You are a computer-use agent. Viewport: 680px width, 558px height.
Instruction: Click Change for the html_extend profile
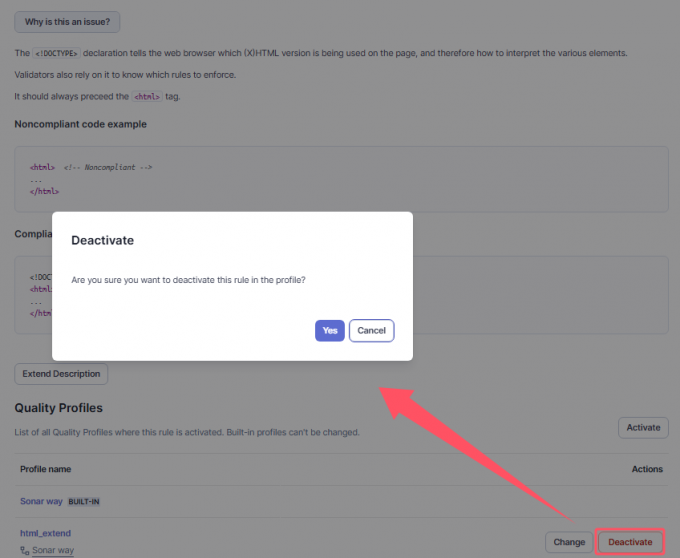pos(569,542)
